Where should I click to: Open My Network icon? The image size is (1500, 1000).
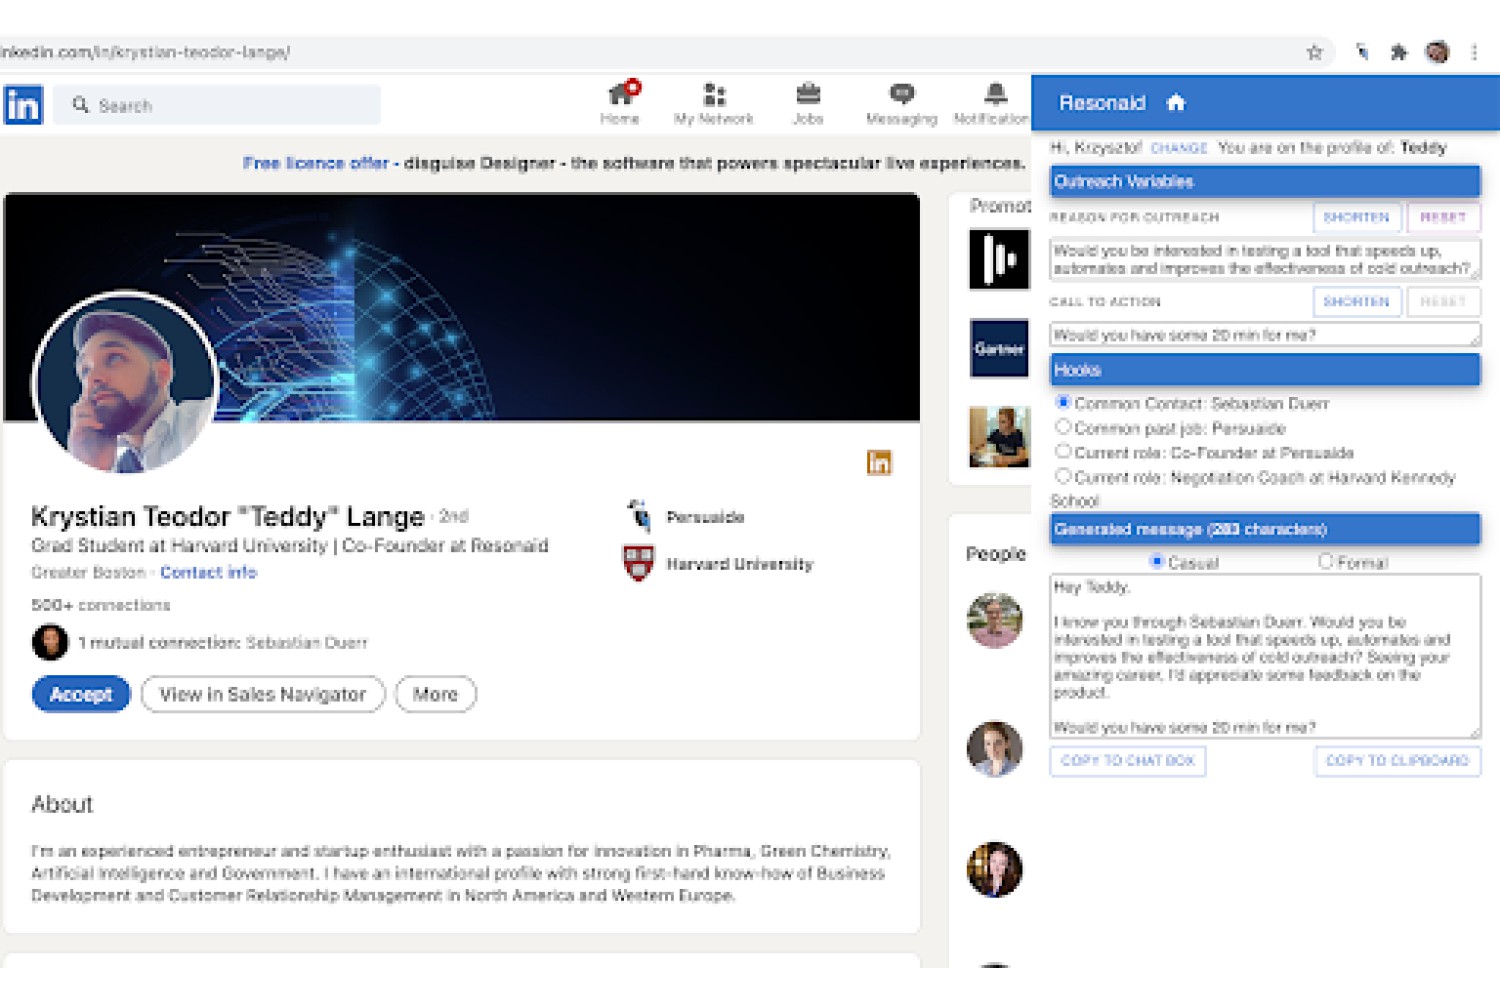[714, 94]
